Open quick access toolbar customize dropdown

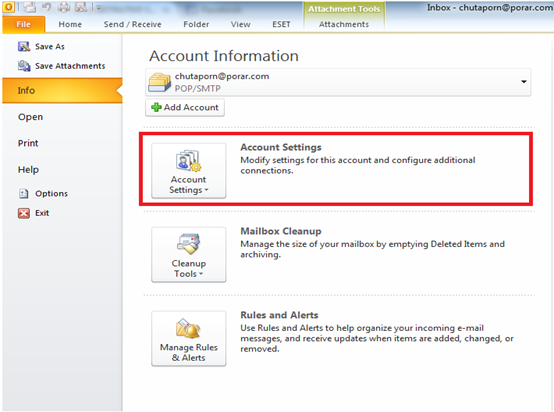tap(99, 7)
